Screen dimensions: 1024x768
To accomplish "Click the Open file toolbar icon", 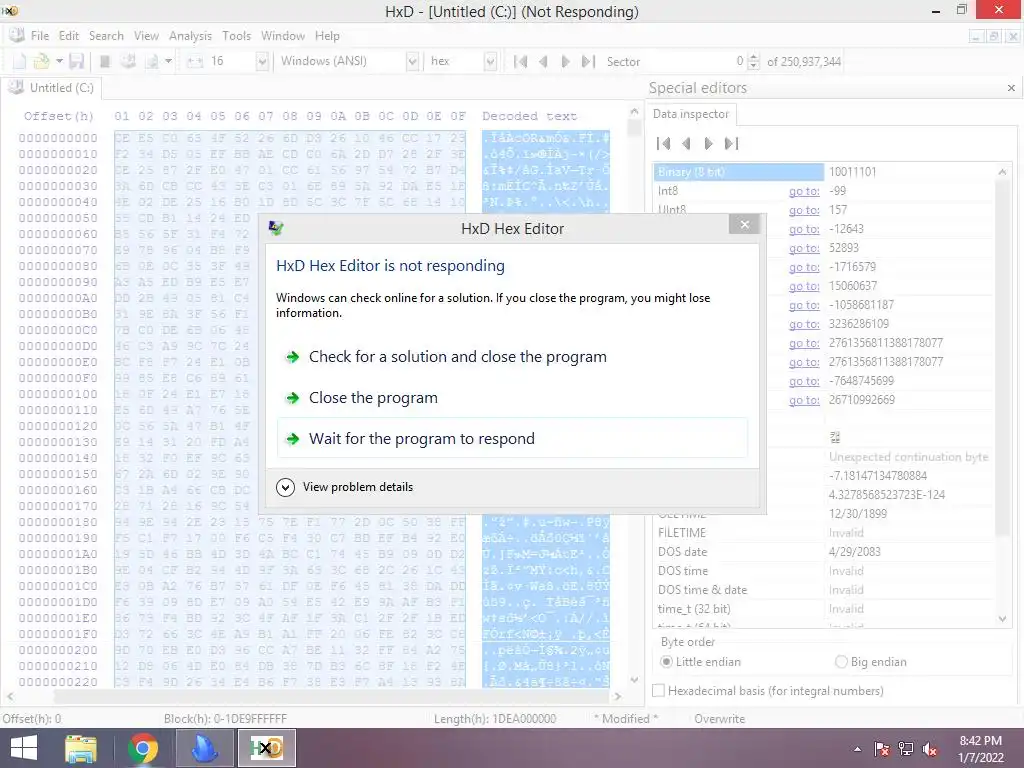I will coord(41,61).
